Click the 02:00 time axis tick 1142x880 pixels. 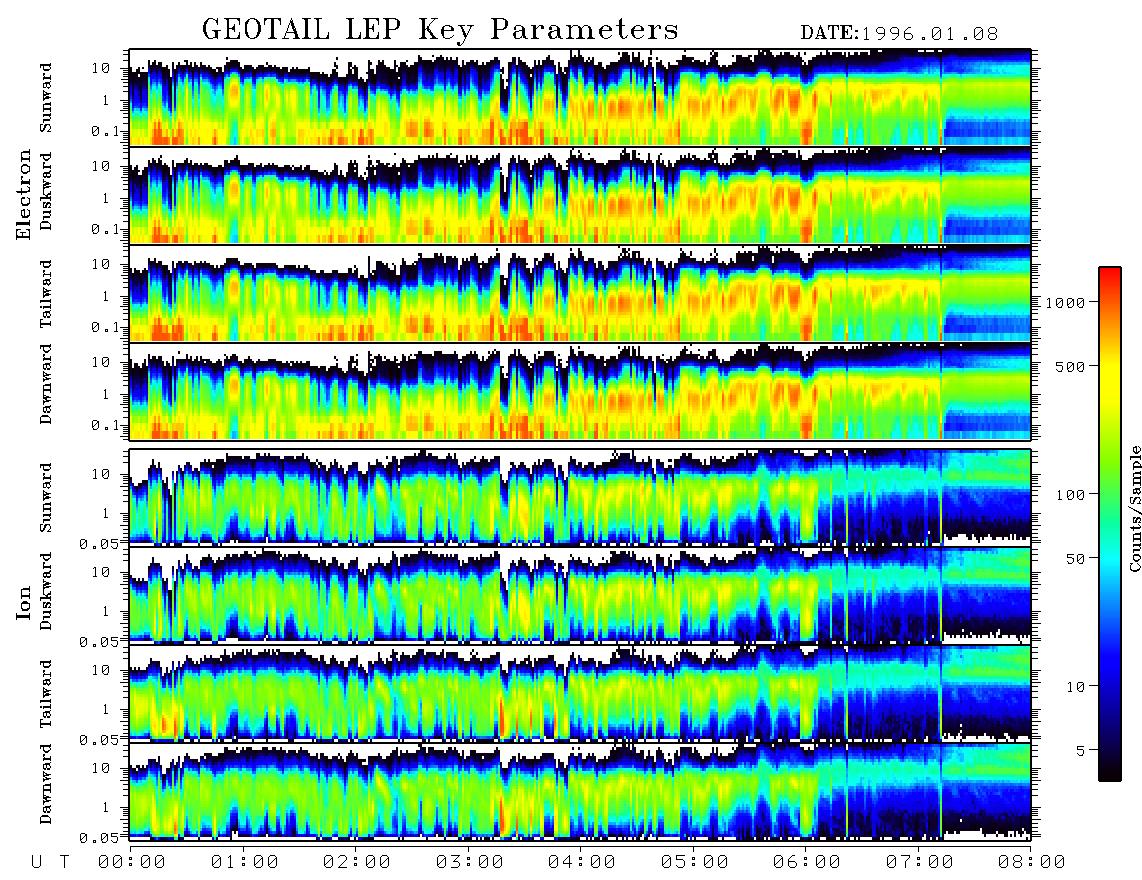click(357, 862)
